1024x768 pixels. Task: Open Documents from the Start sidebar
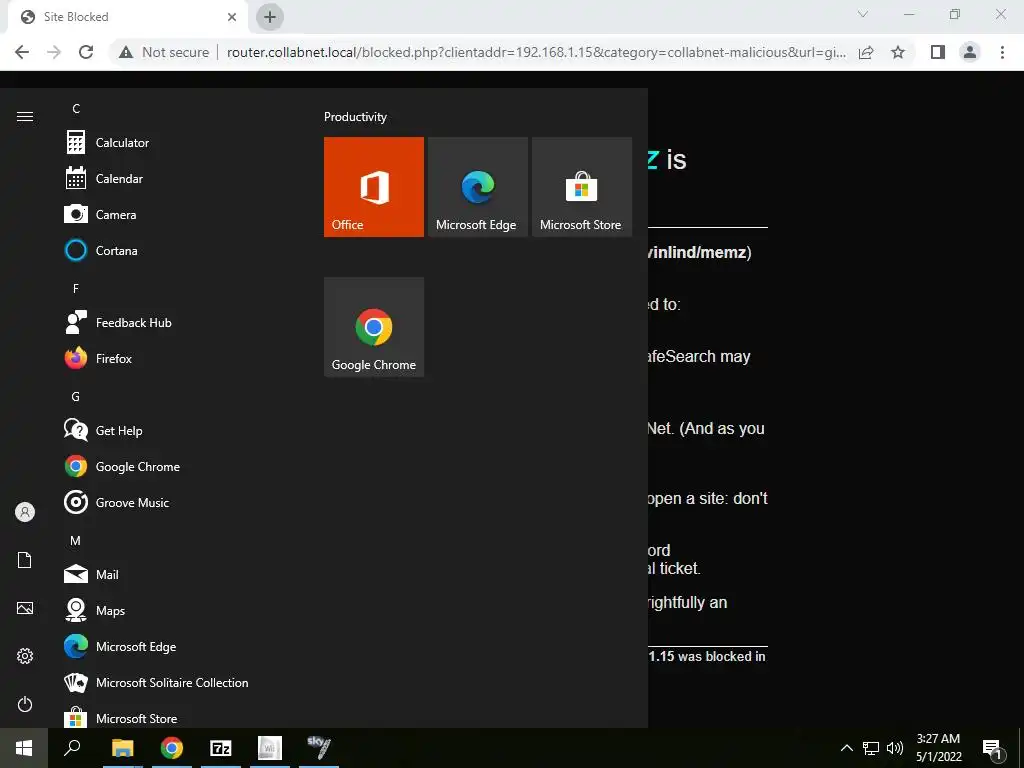(25, 560)
